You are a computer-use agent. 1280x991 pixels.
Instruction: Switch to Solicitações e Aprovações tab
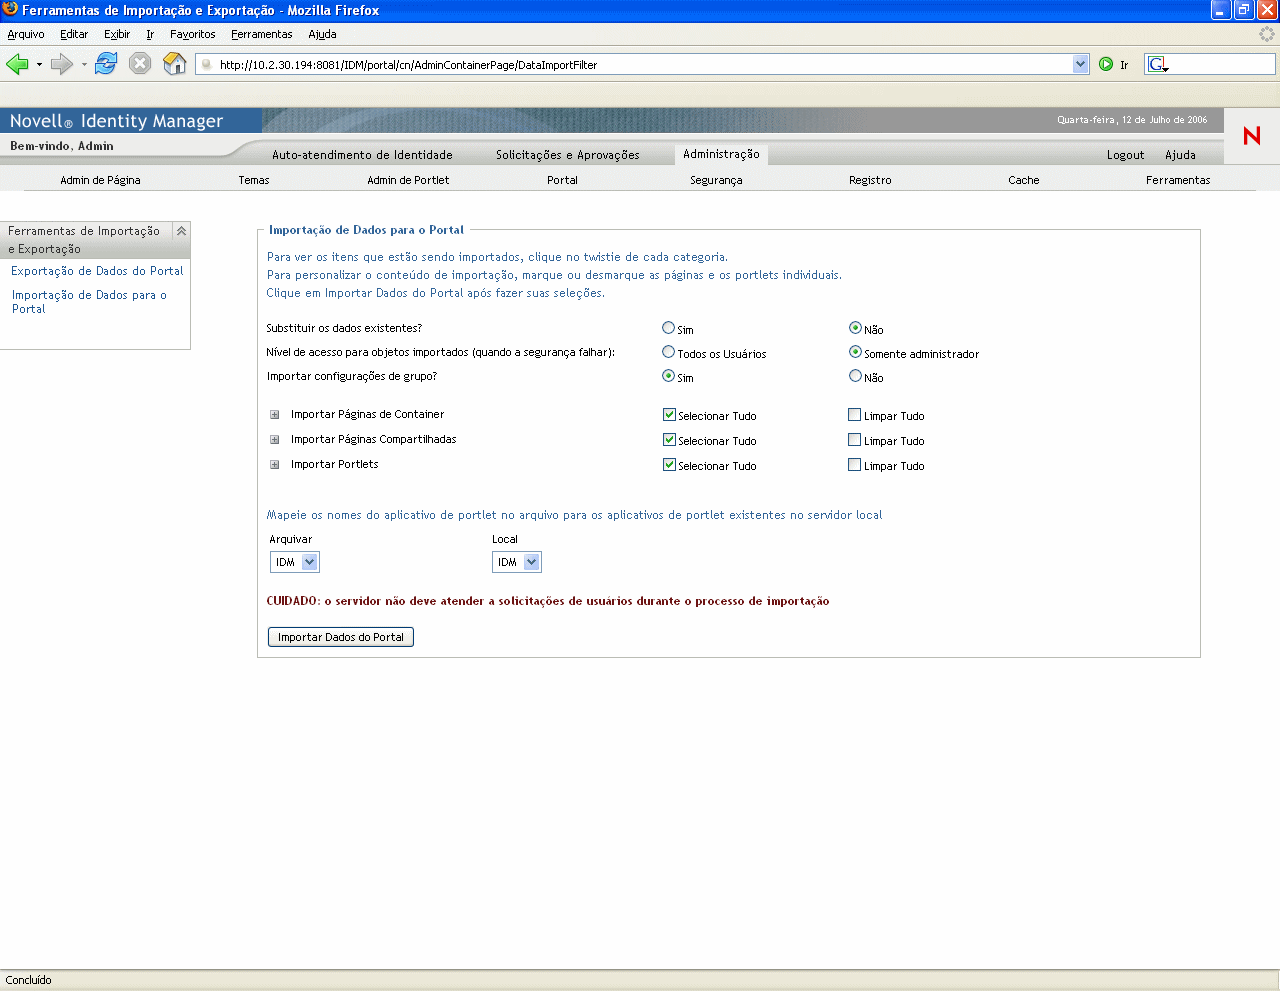[567, 155]
